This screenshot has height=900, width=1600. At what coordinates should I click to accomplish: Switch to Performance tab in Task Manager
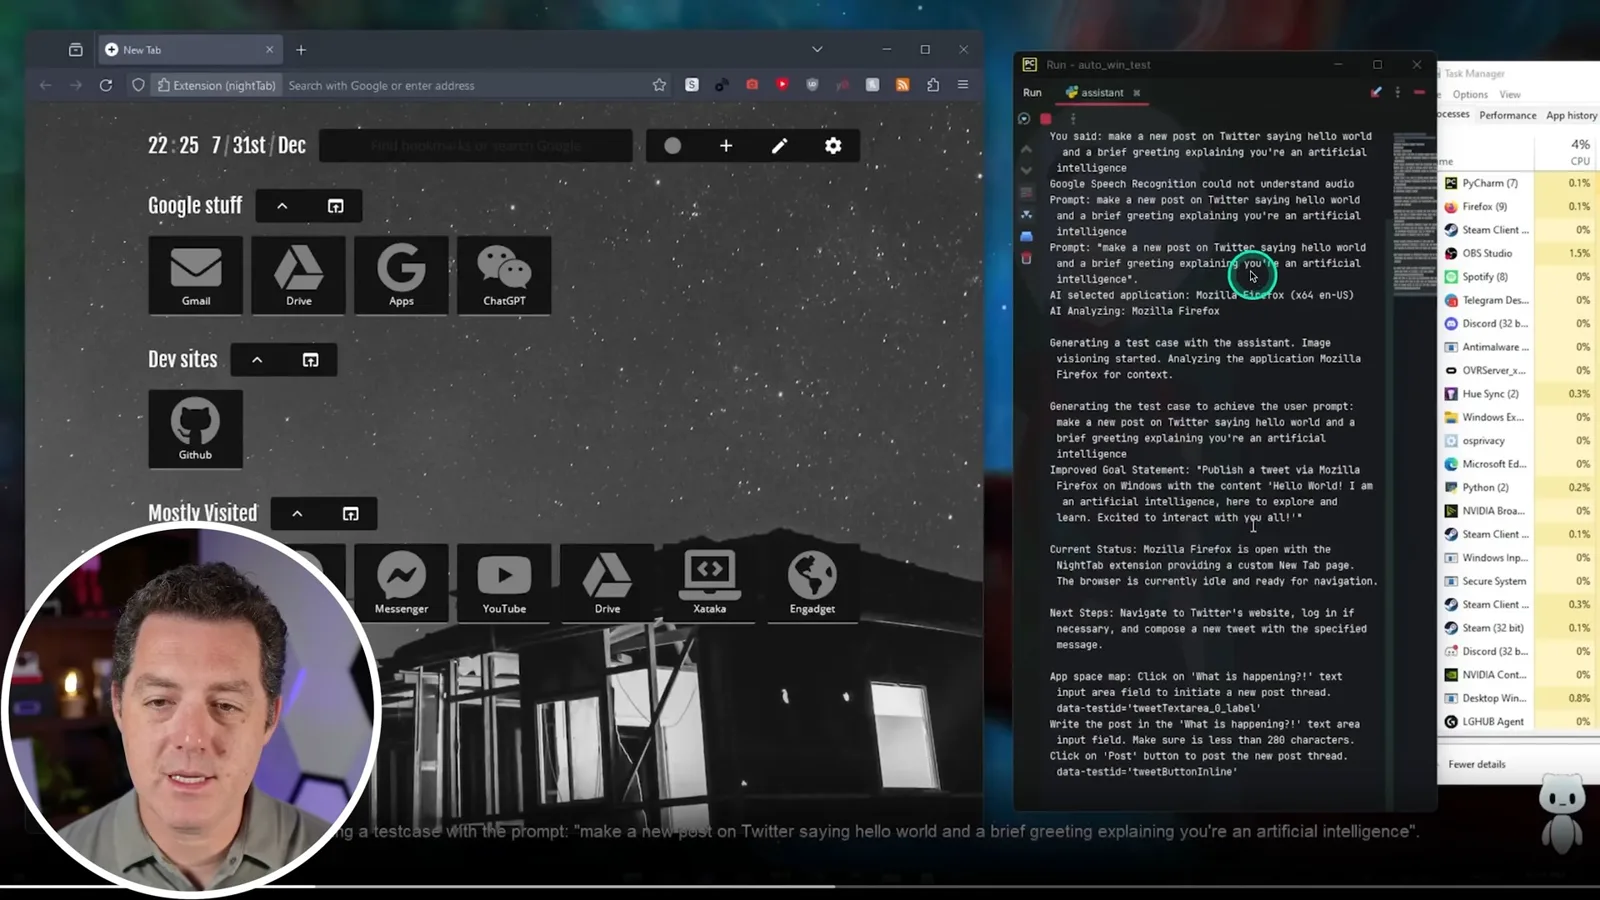(x=1508, y=116)
